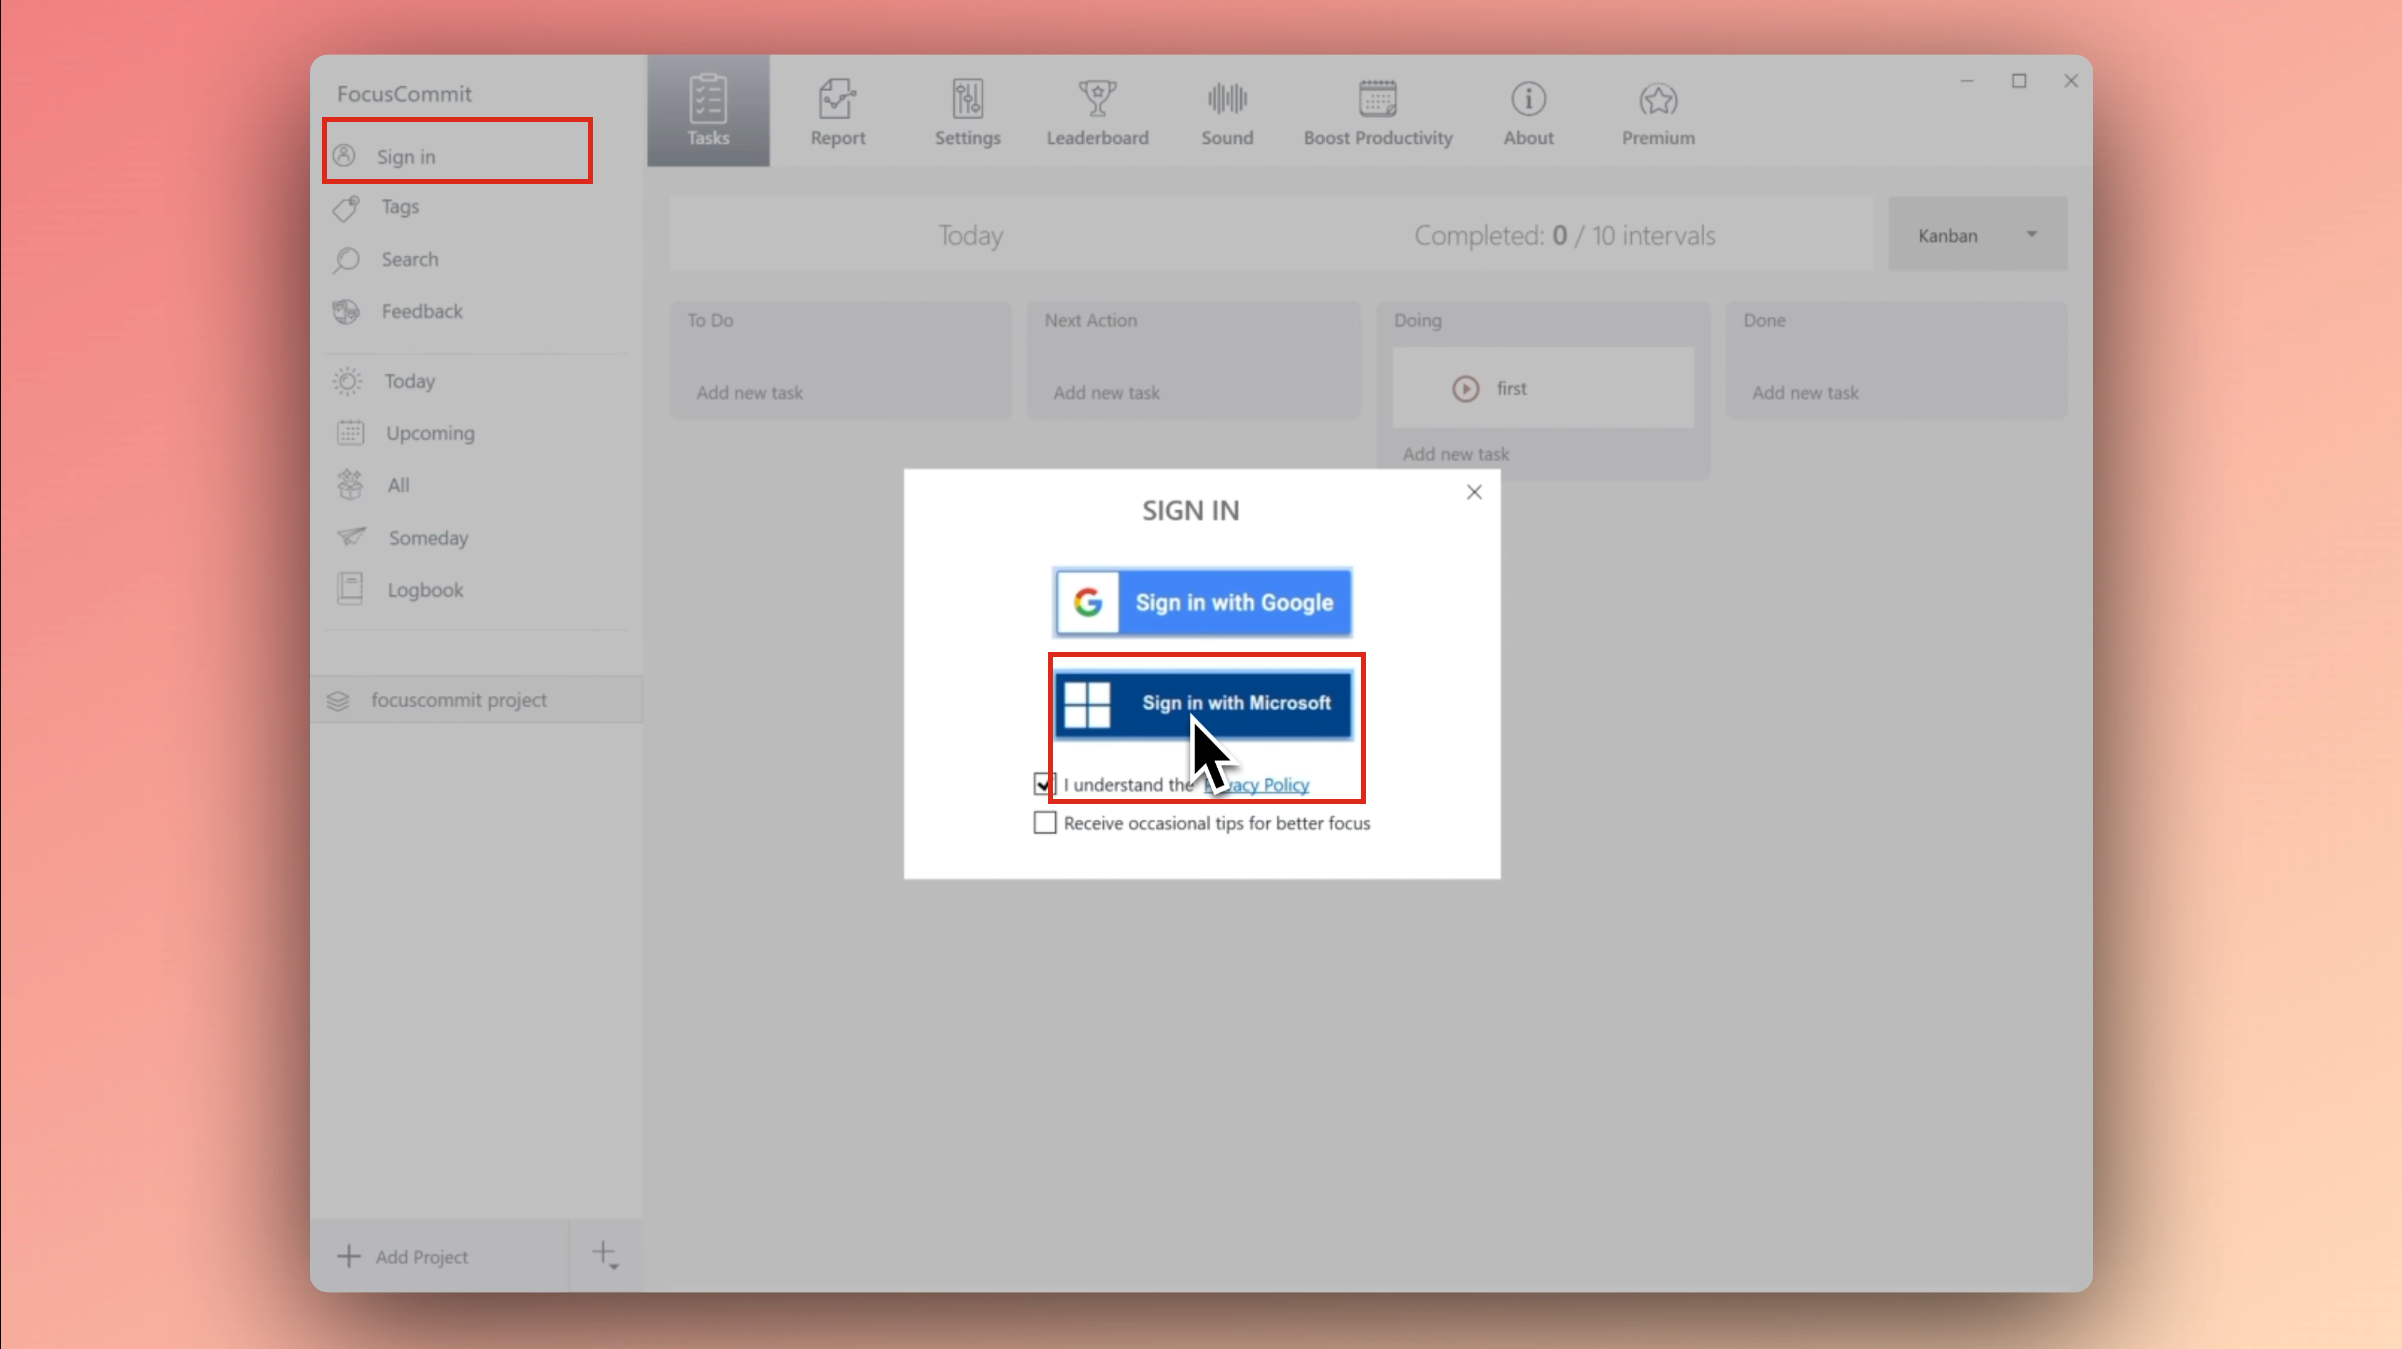Open the 'first' task card
This screenshot has width=2402, height=1349.
(x=1543, y=388)
